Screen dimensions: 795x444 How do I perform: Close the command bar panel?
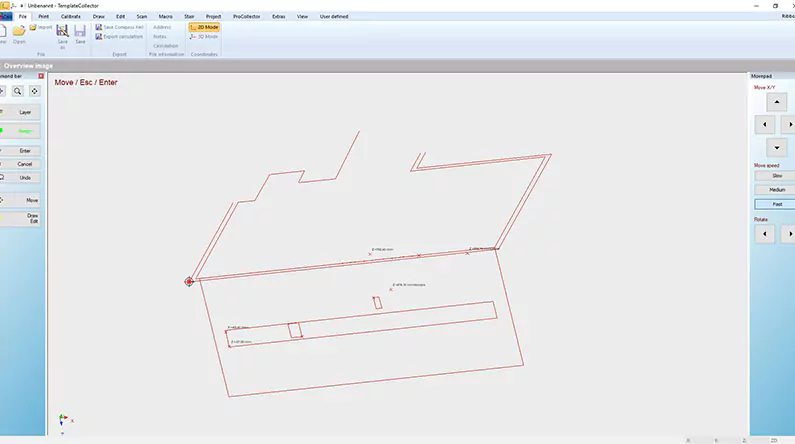[41, 76]
